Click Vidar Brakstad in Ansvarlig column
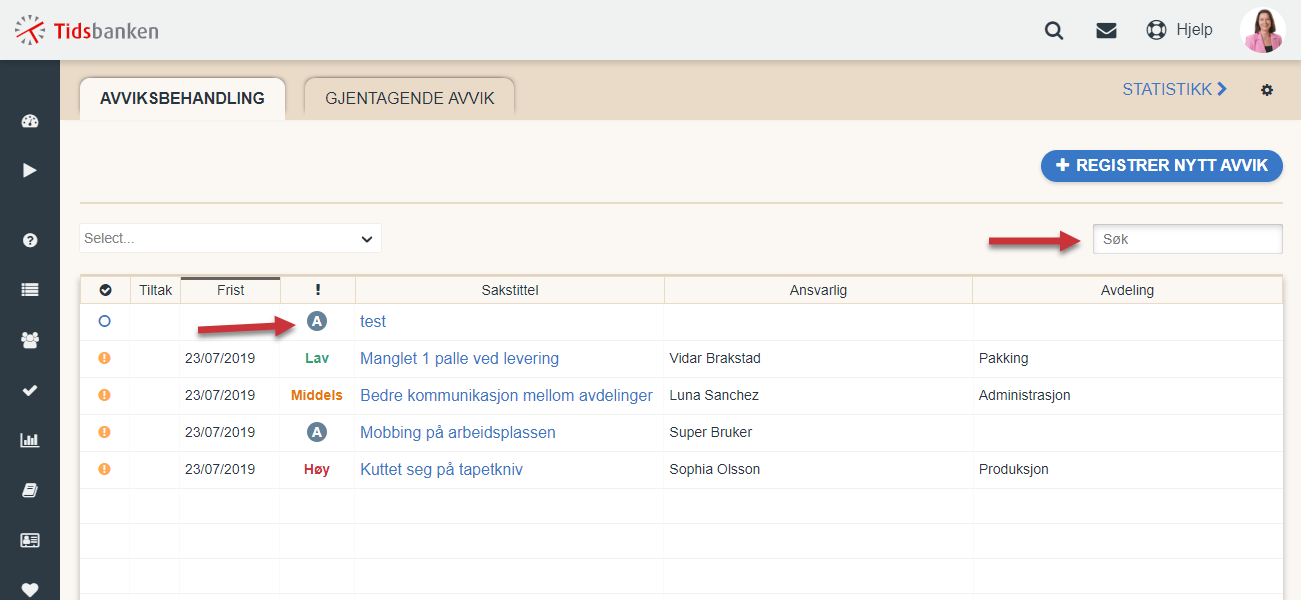This screenshot has height=600, width=1301. (715, 358)
